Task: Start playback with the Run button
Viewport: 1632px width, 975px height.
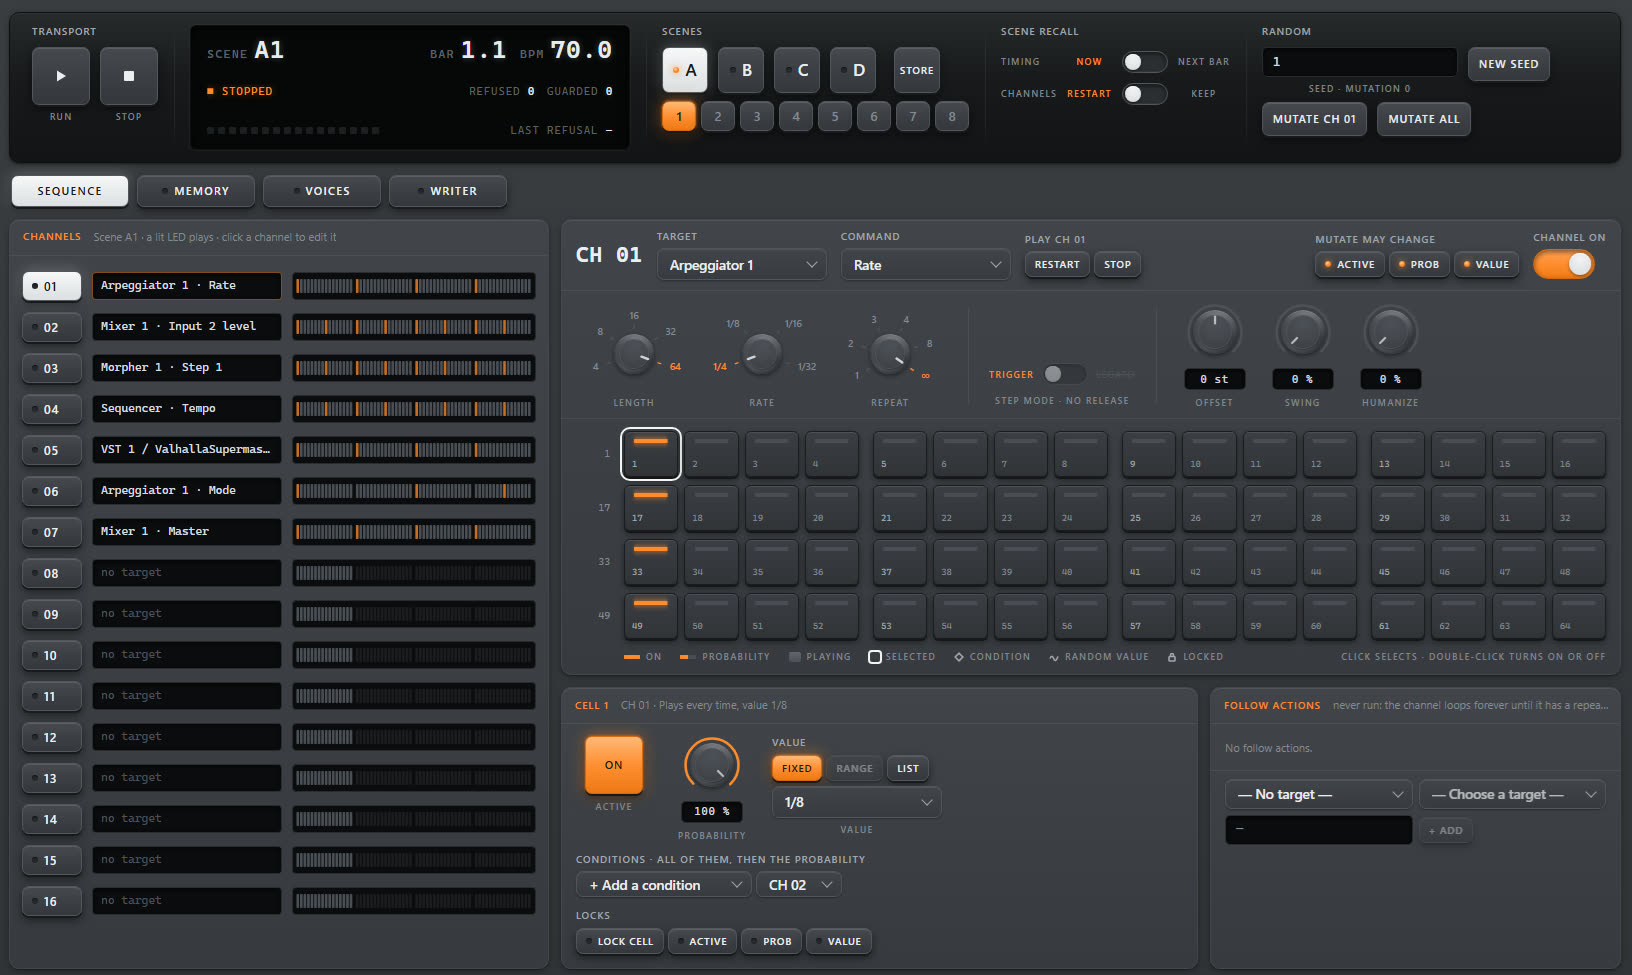Action: click(x=60, y=76)
